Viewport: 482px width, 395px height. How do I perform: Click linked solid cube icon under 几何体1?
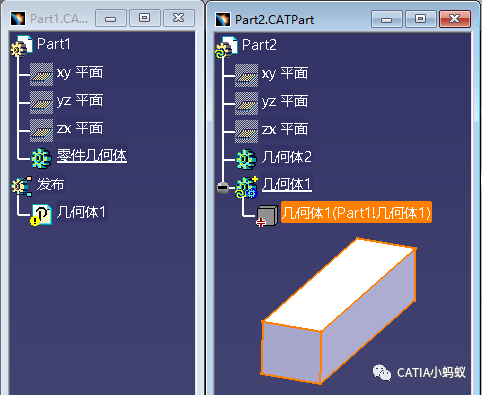[267, 216]
